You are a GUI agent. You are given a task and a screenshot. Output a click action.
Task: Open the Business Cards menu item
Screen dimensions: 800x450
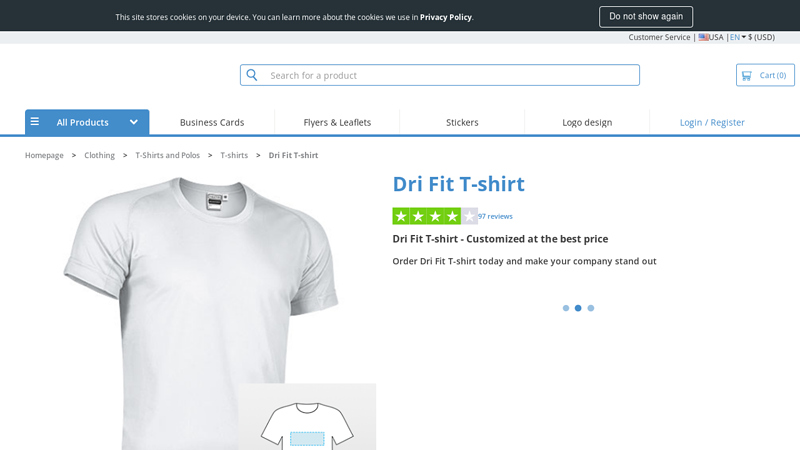[x=212, y=122]
